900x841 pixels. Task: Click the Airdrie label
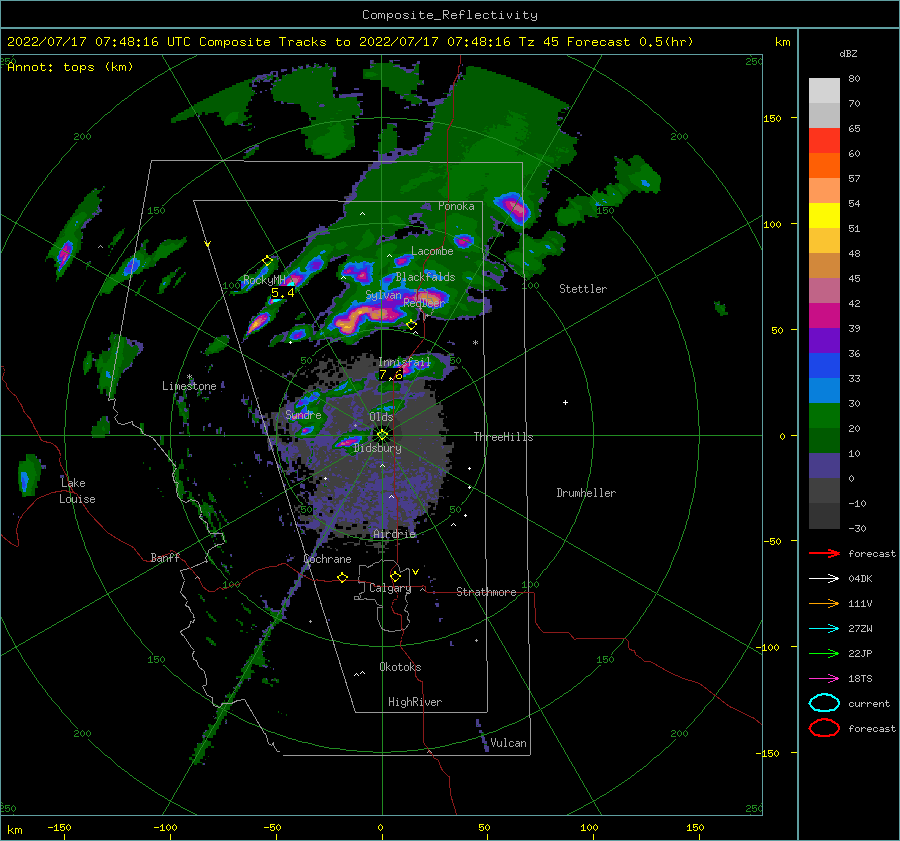coord(394,534)
